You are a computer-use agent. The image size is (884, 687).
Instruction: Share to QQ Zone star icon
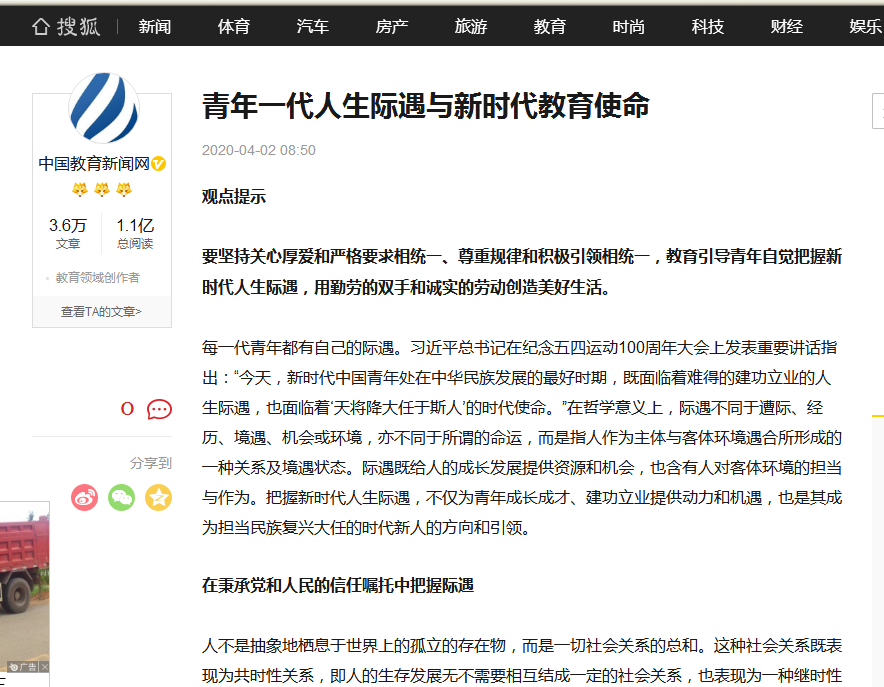[x=158, y=497]
